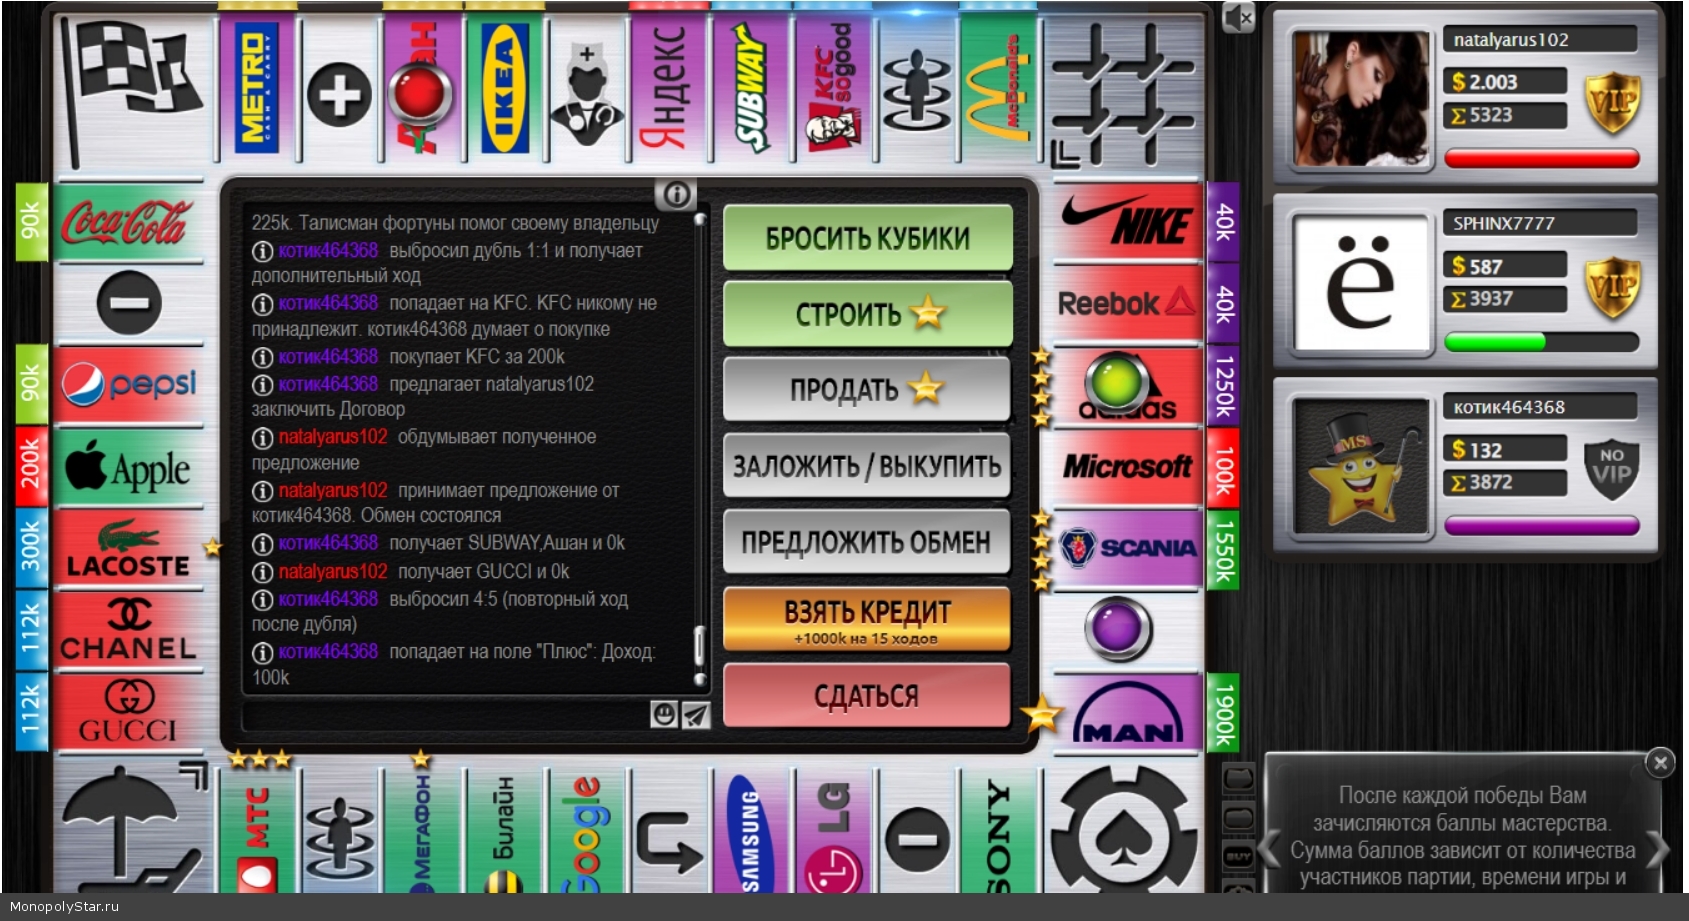Image resolution: width=1689 pixels, height=921 pixels.
Task: Click SPHINX7777's green timer bar
Action: (1541, 342)
